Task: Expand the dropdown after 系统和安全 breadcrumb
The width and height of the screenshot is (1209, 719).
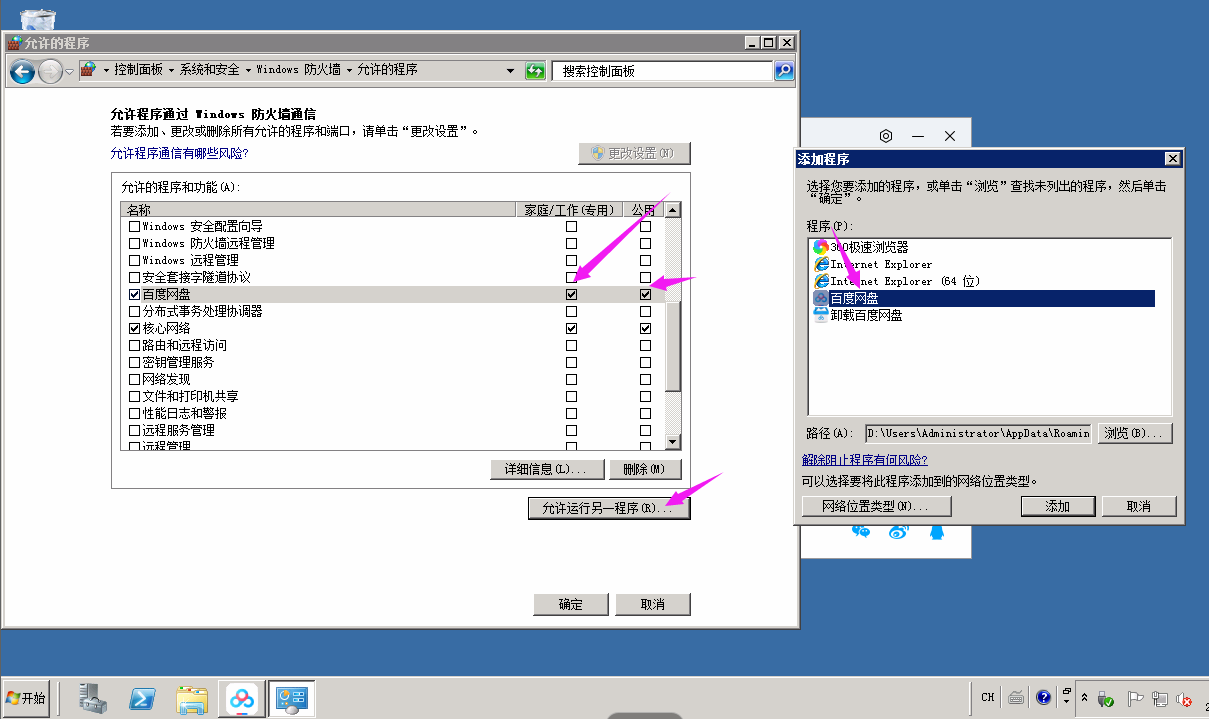Action: coord(247,71)
